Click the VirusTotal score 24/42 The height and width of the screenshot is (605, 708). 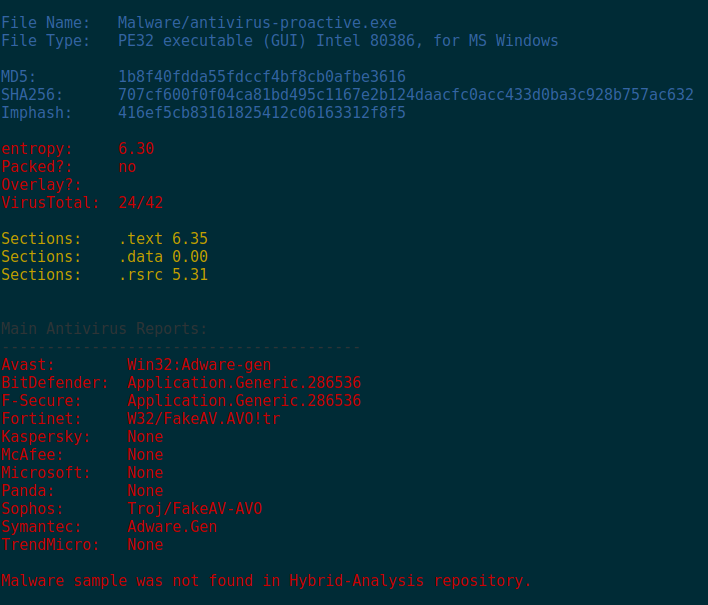tap(140, 203)
